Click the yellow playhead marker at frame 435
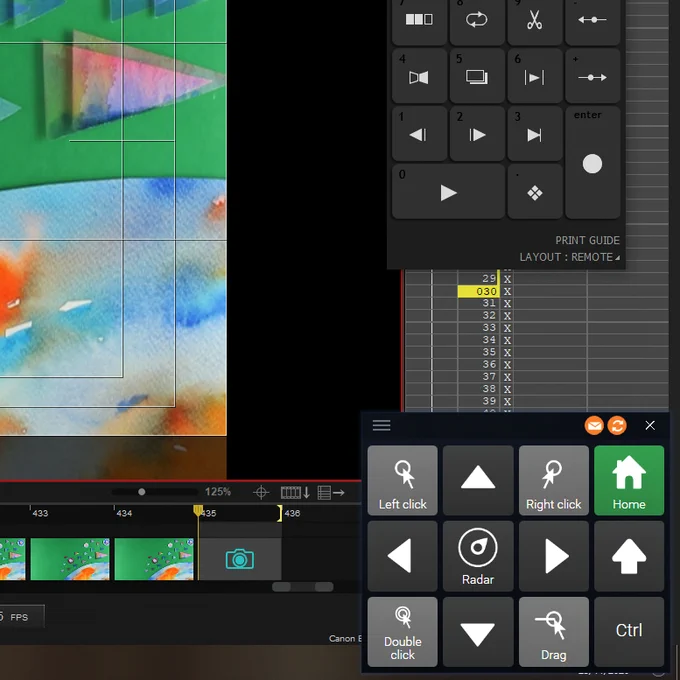 pyautogui.click(x=198, y=510)
